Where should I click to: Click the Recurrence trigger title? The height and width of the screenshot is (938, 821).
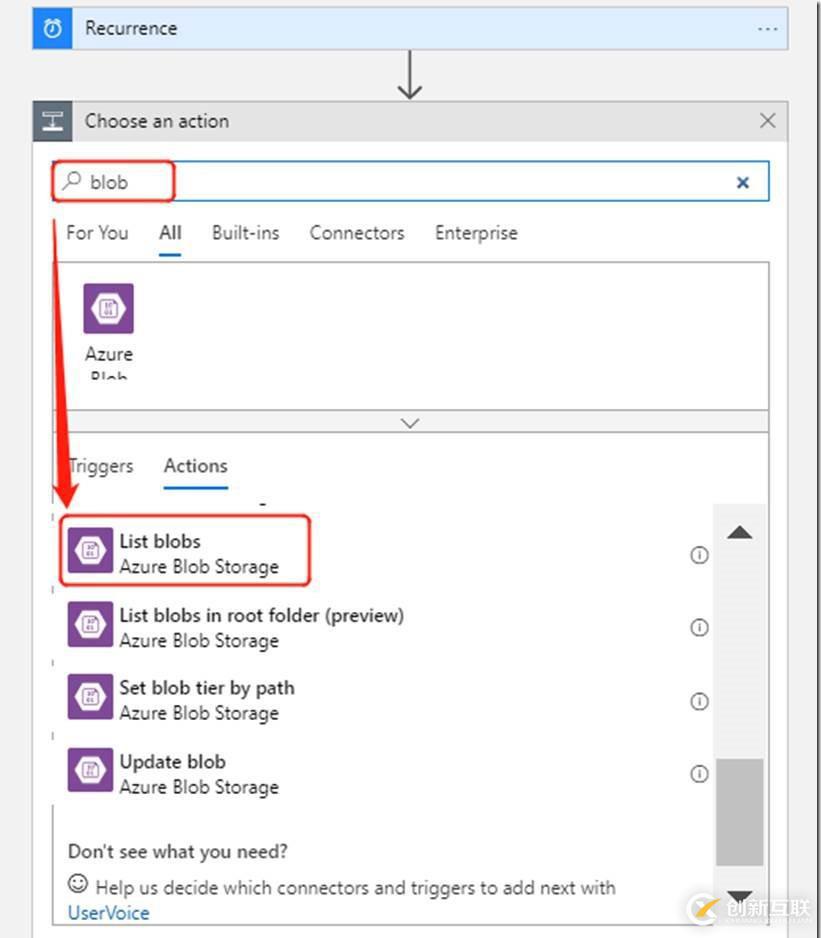click(131, 28)
